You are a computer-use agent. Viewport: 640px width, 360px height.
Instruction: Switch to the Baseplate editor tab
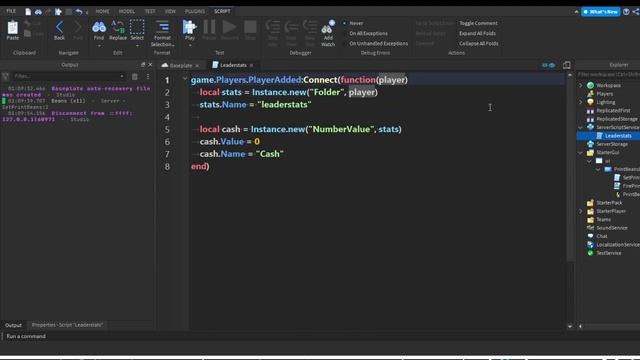(181, 65)
